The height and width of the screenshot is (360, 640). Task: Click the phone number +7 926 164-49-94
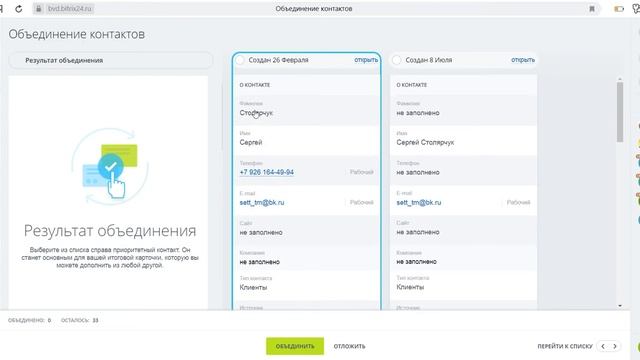click(x=267, y=172)
